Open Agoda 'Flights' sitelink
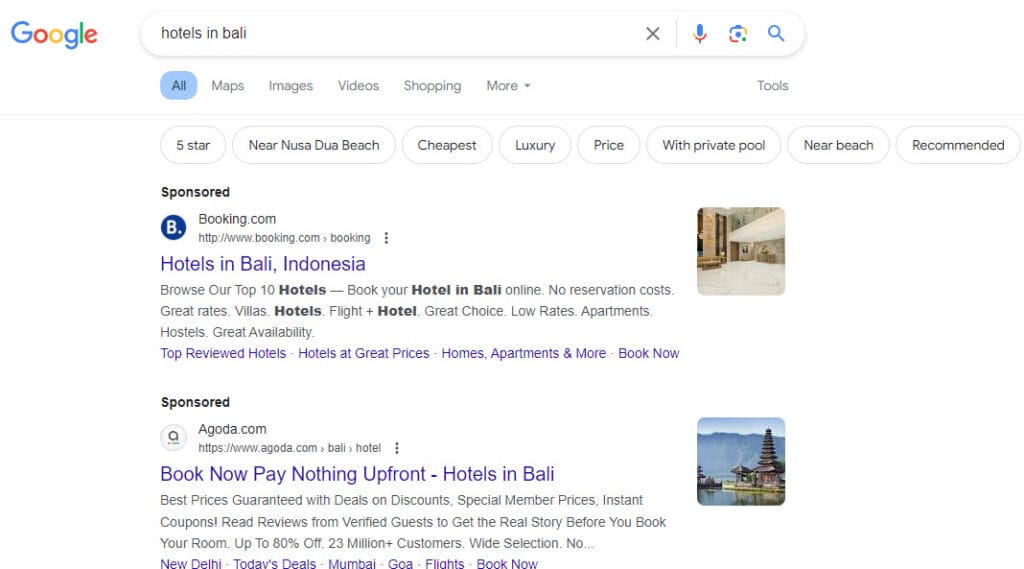This screenshot has width=1024, height=569. coord(445,563)
